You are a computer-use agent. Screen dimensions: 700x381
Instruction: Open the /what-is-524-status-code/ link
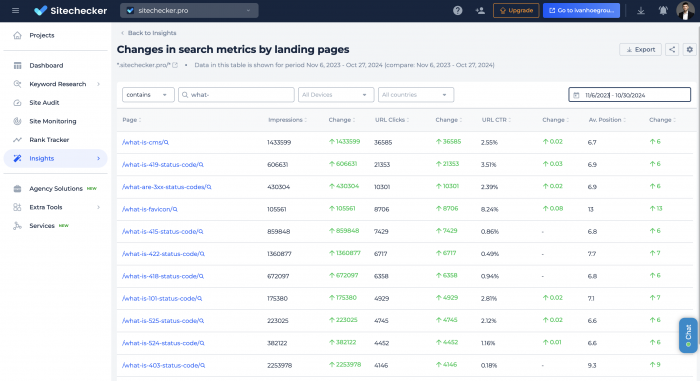point(161,343)
